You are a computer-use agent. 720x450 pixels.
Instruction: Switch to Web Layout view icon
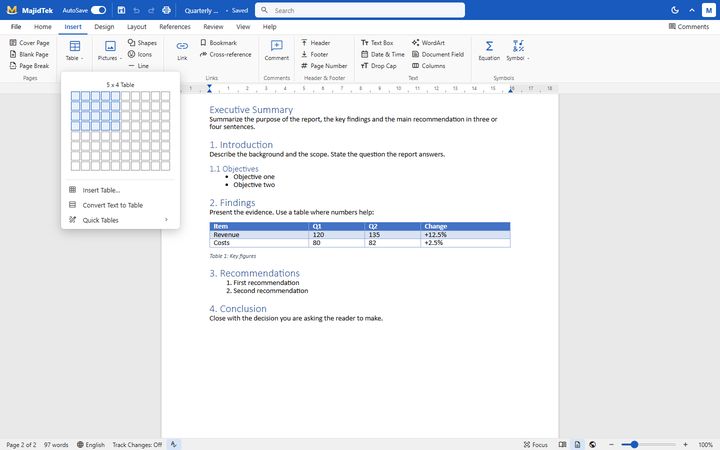coord(592,444)
